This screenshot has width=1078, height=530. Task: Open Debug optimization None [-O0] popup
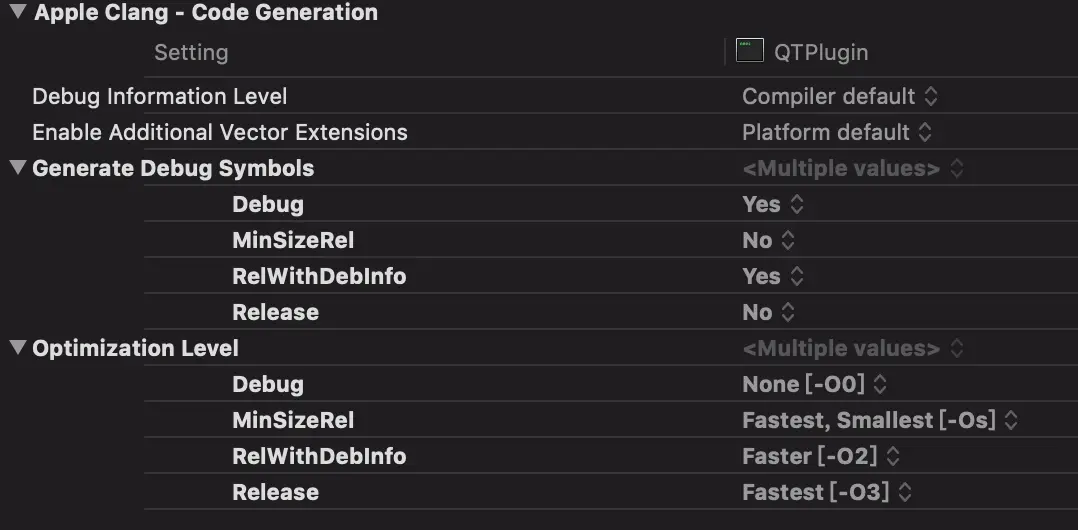[815, 384]
